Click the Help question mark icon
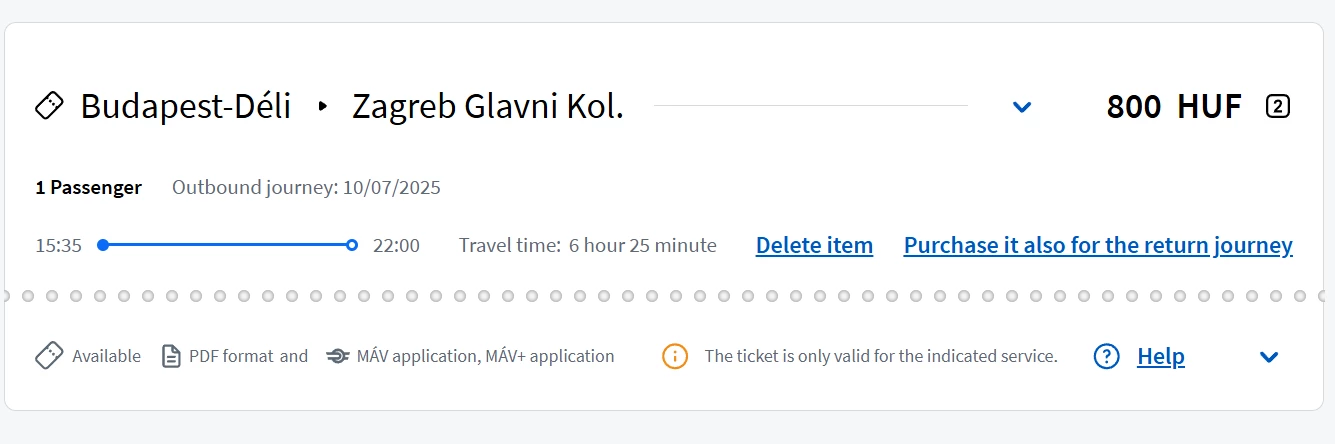 pyautogui.click(x=1106, y=356)
